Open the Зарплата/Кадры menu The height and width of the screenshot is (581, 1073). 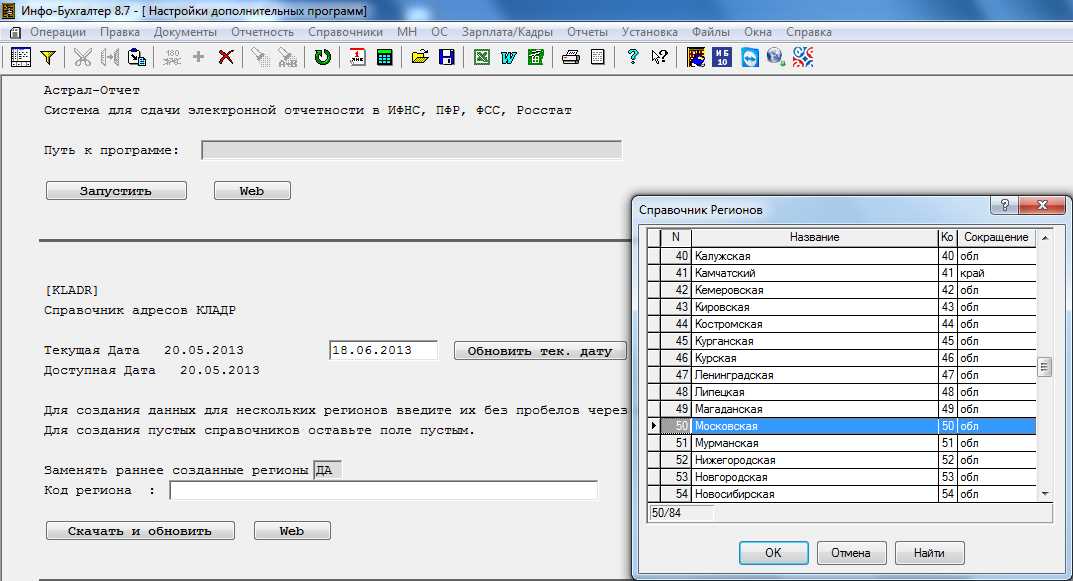pyautogui.click(x=507, y=32)
